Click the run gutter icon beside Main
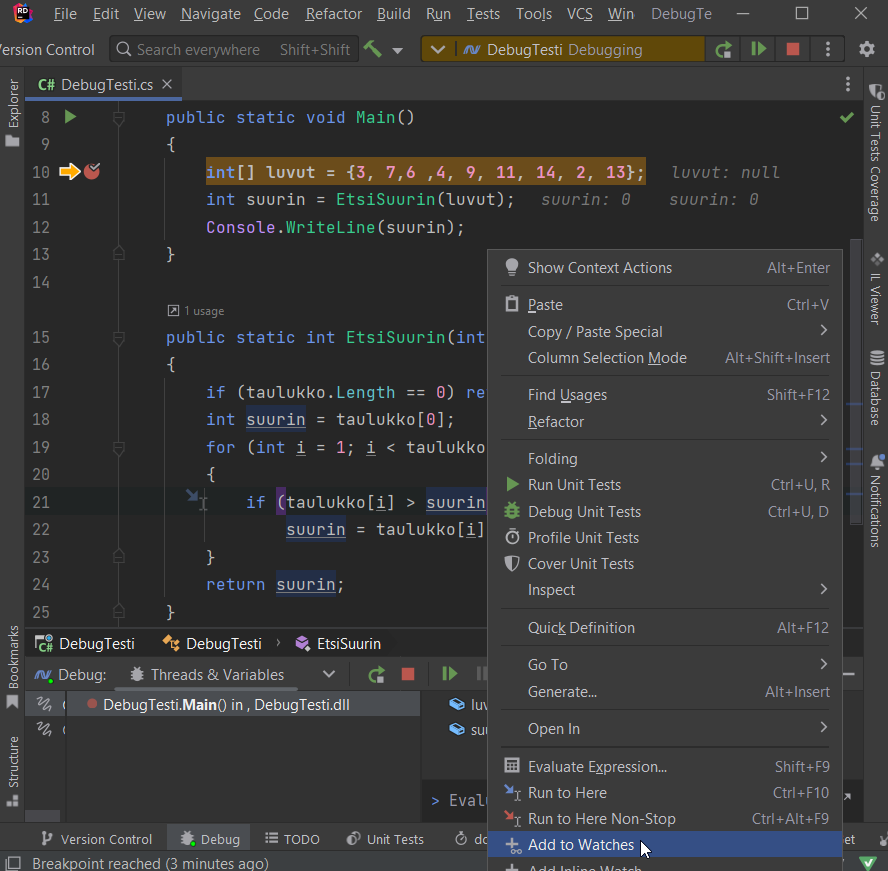 (x=70, y=117)
